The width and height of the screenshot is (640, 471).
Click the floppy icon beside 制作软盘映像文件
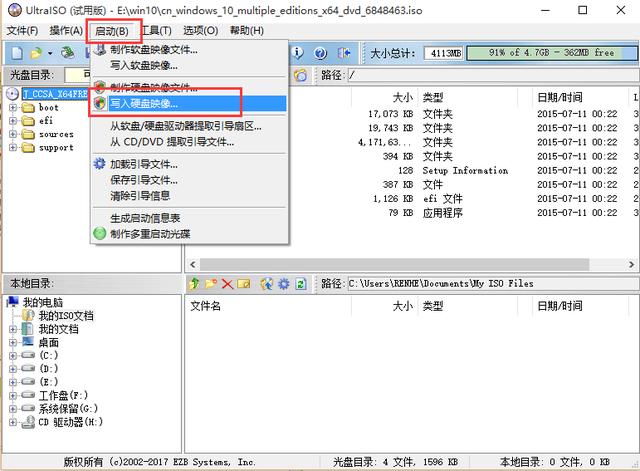[100, 49]
